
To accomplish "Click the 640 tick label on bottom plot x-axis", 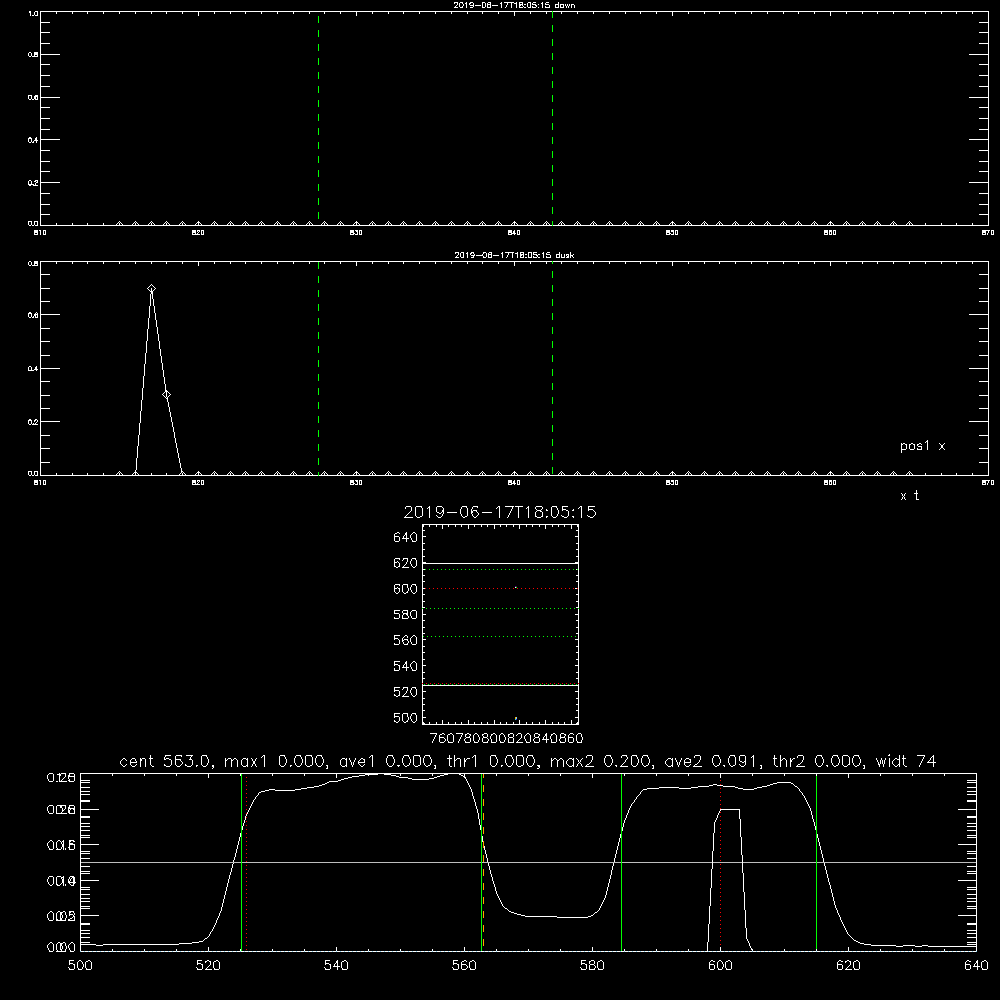I will (x=976, y=966).
